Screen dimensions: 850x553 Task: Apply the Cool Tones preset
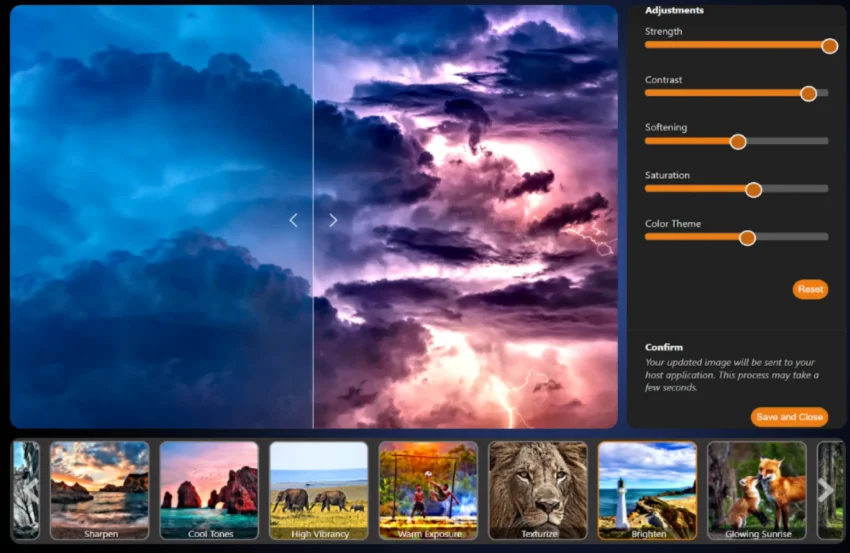coord(209,490)
